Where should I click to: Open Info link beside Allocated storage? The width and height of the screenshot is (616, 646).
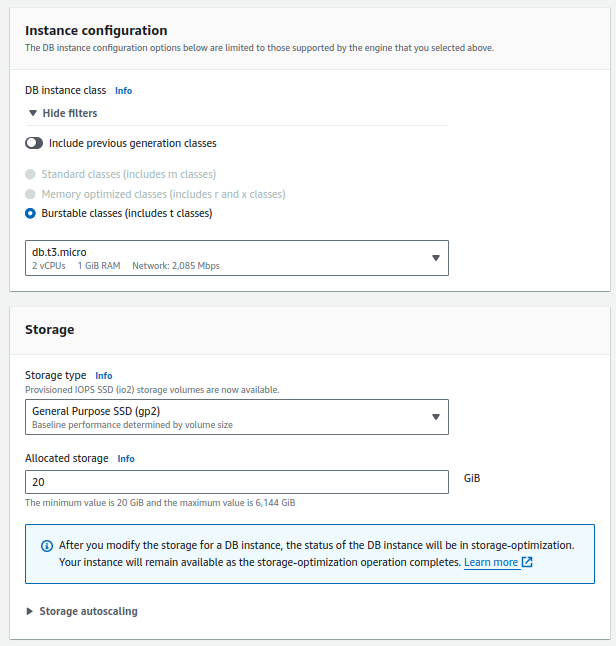pyautogui.click(x=126, y=459)
